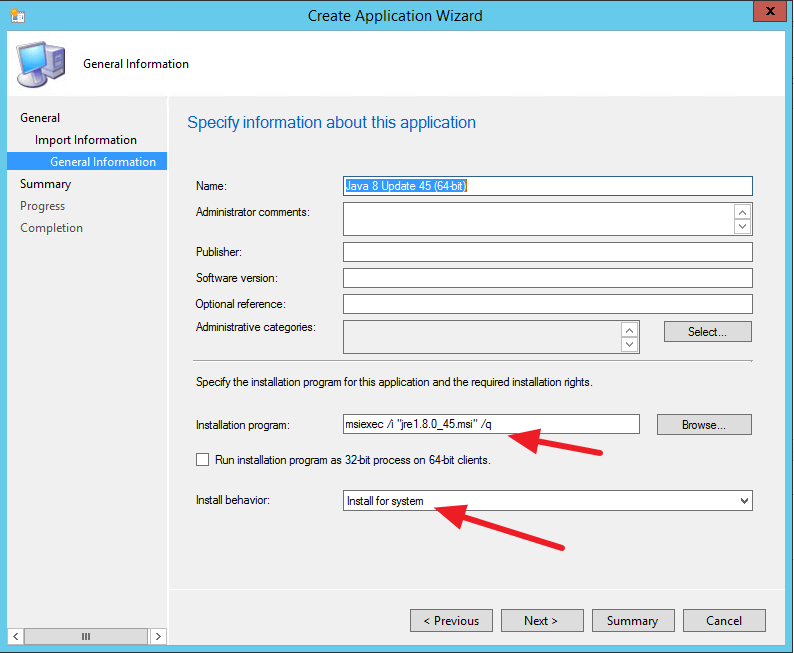Viewport: 794px width, 653px height.
Task: Click the computer icon in header
Action: pyautogui.click(x=41, y=64)
